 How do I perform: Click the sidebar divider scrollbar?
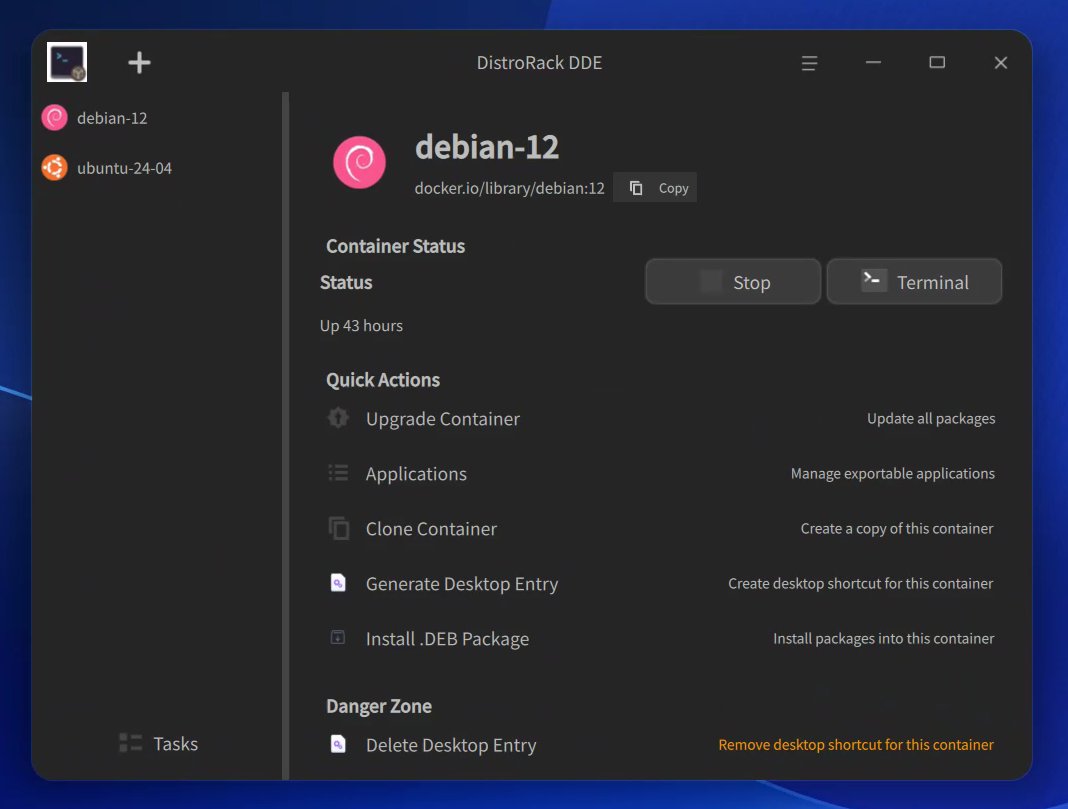(x=285, y=436)
